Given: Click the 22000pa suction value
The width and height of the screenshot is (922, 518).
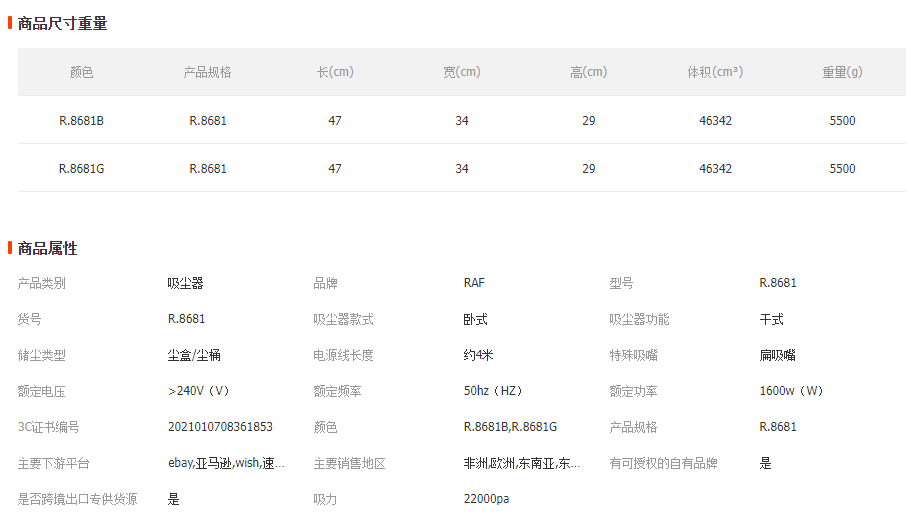Looking at the screenshot, I should pos(486,499).
